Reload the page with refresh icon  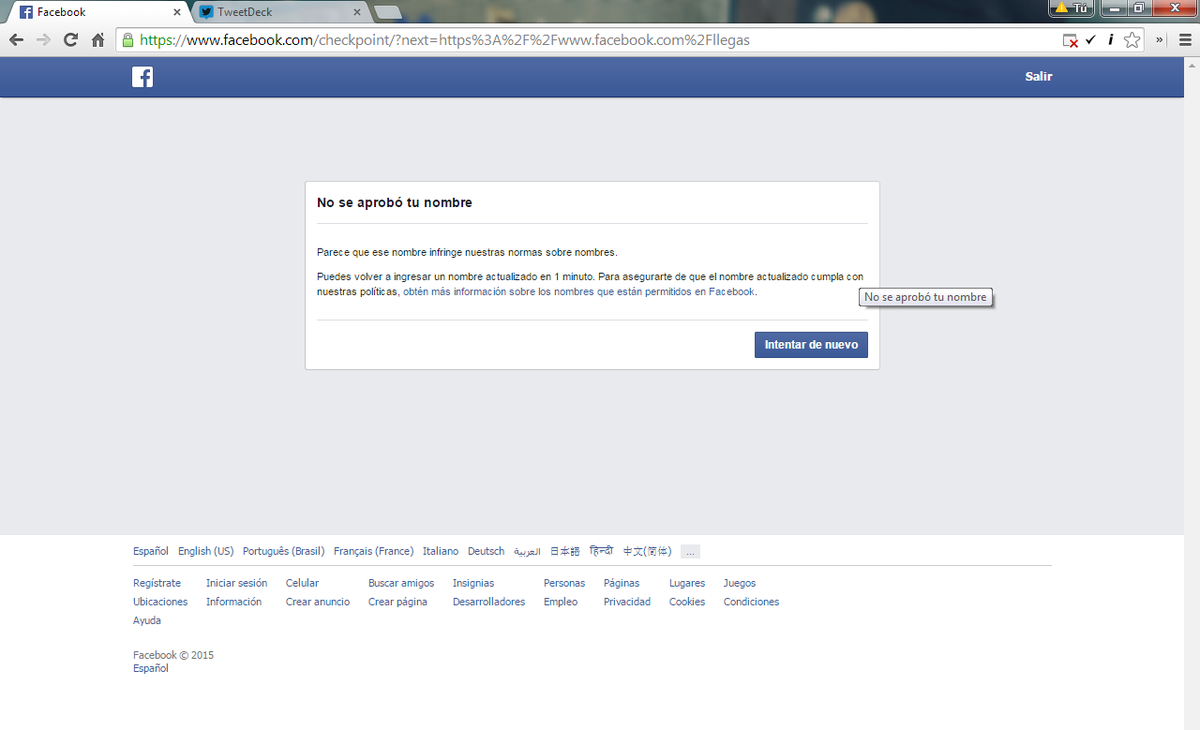(70, 41)
